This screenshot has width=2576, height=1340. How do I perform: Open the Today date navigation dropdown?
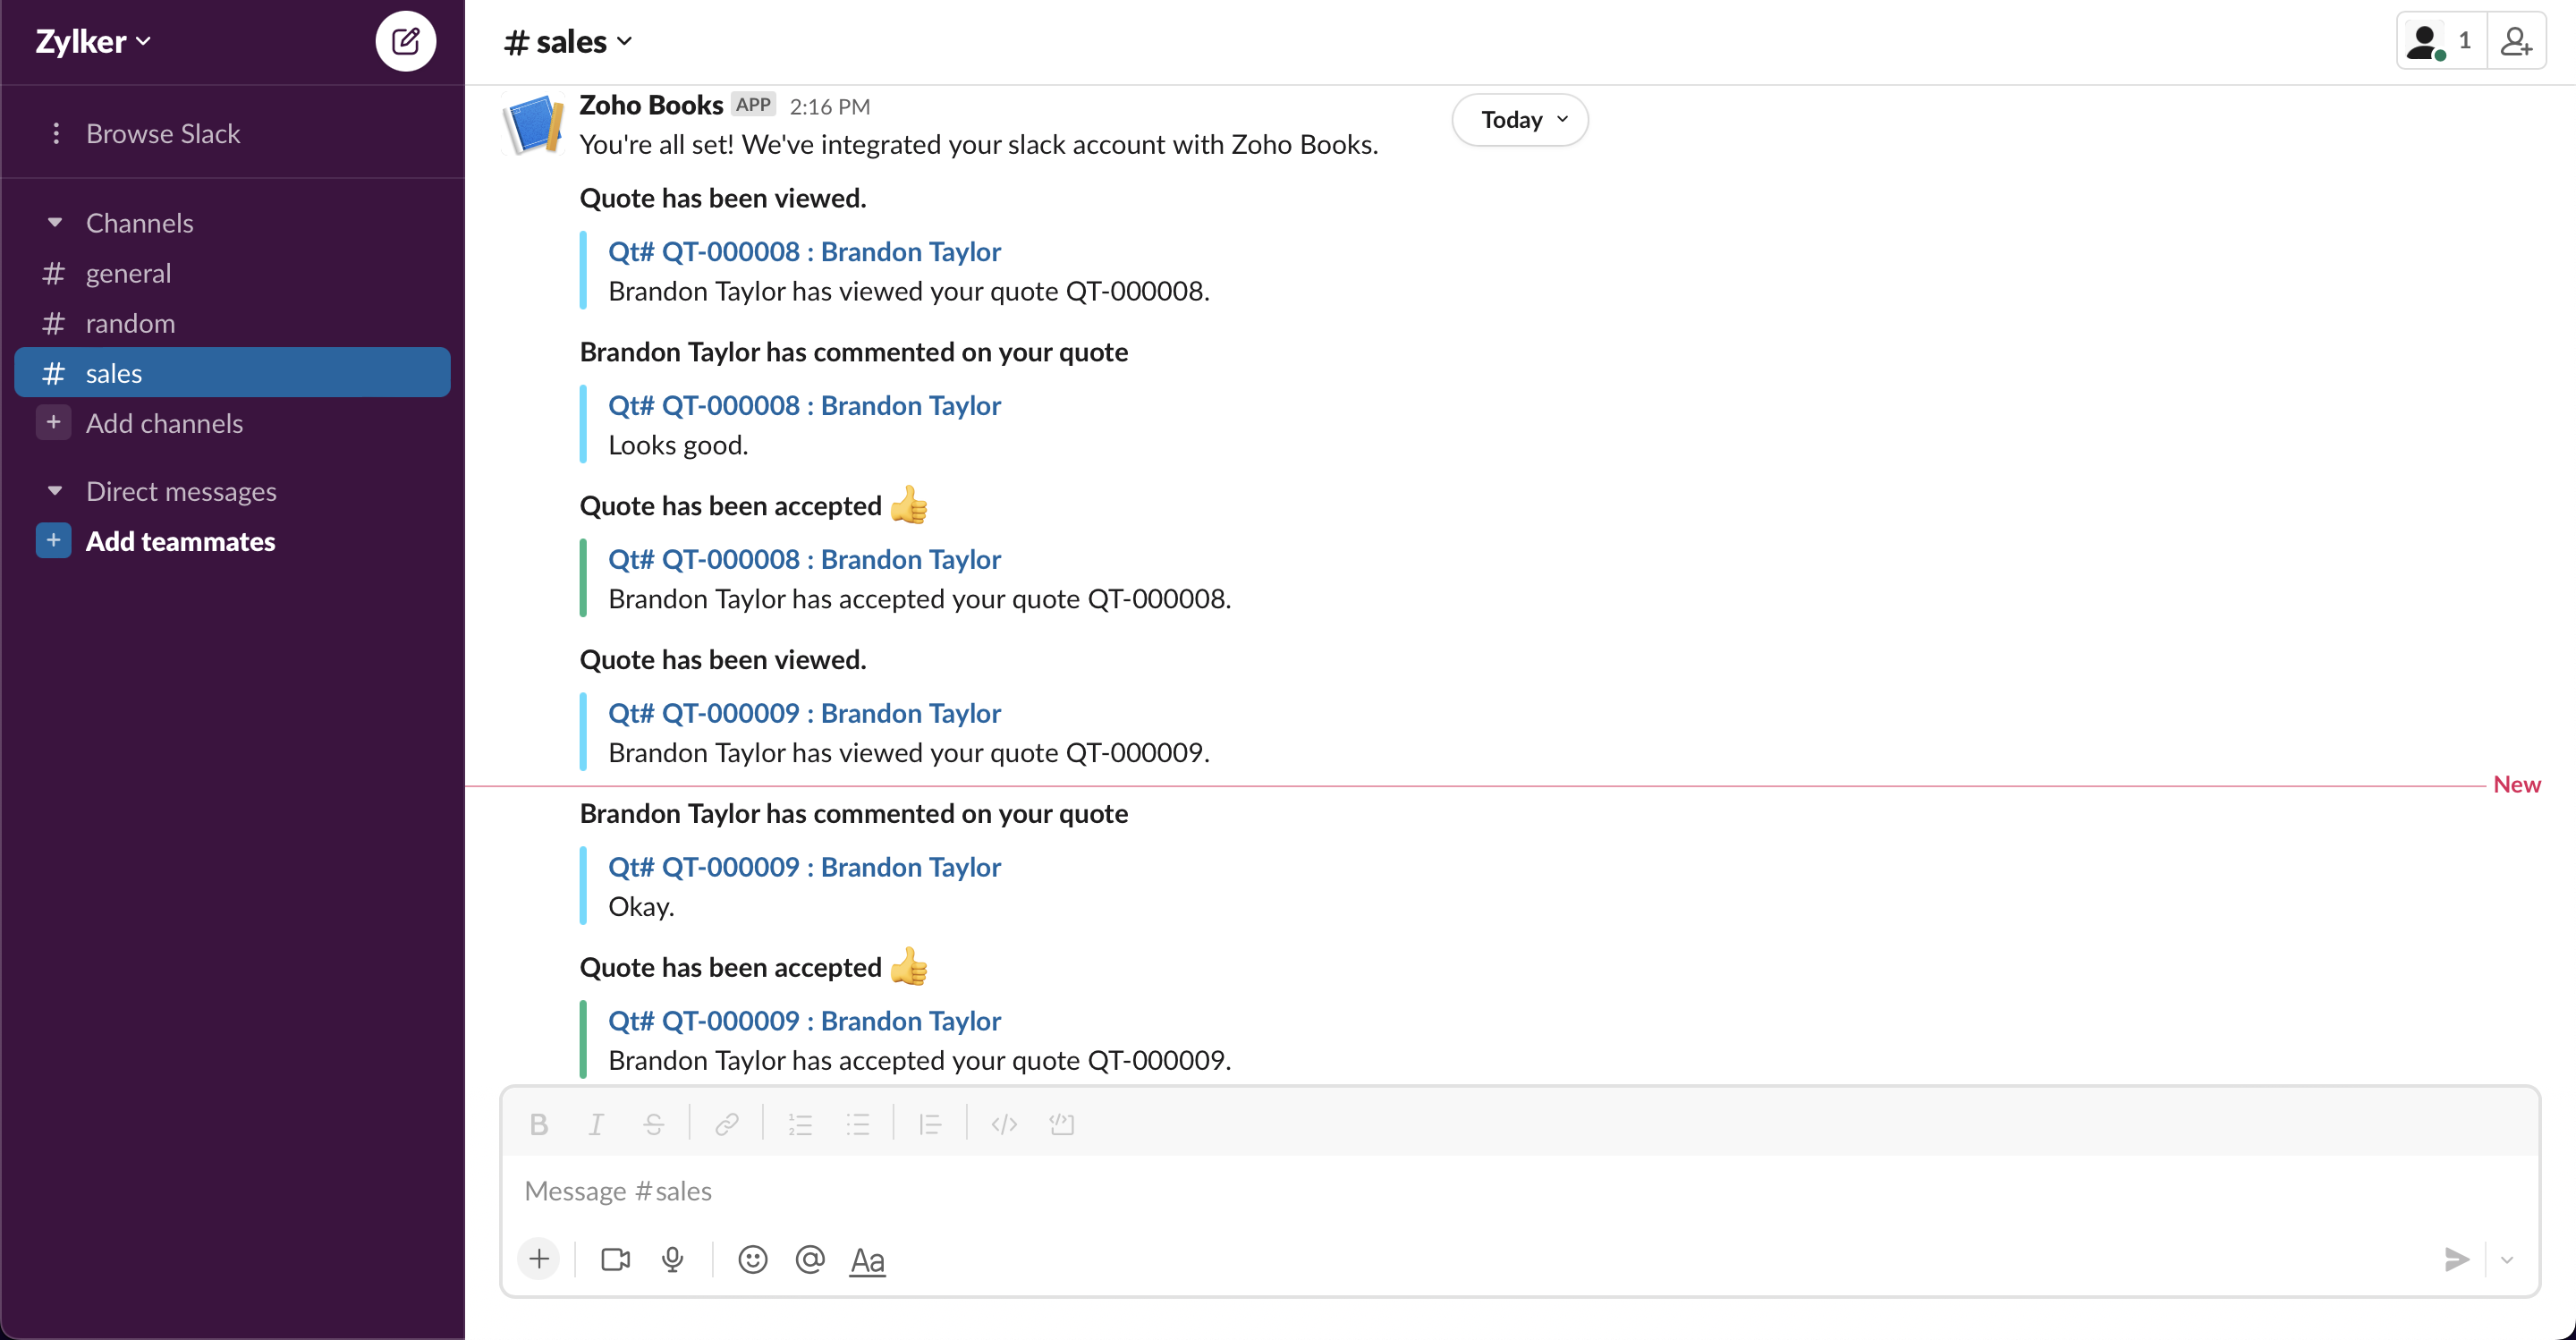tap(1518, 119)
